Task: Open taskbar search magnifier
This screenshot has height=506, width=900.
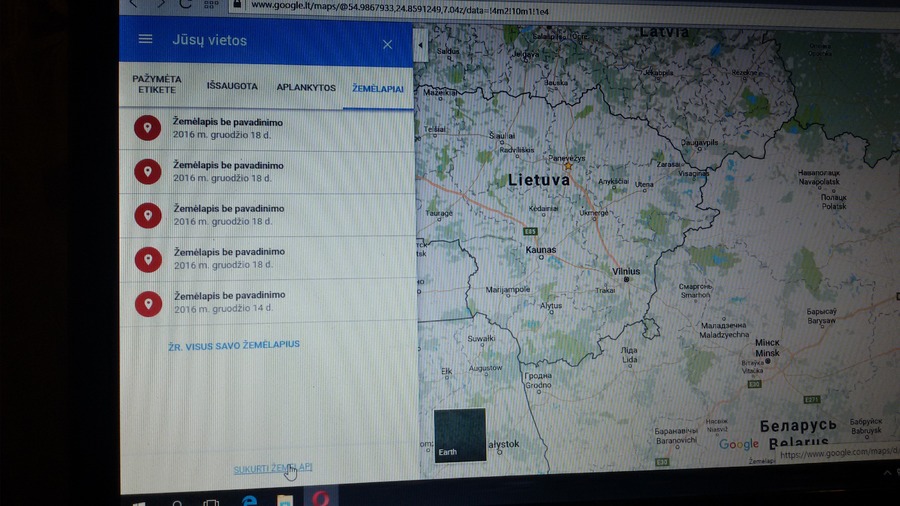Action: pyautogui.click(x=177, y=503)
